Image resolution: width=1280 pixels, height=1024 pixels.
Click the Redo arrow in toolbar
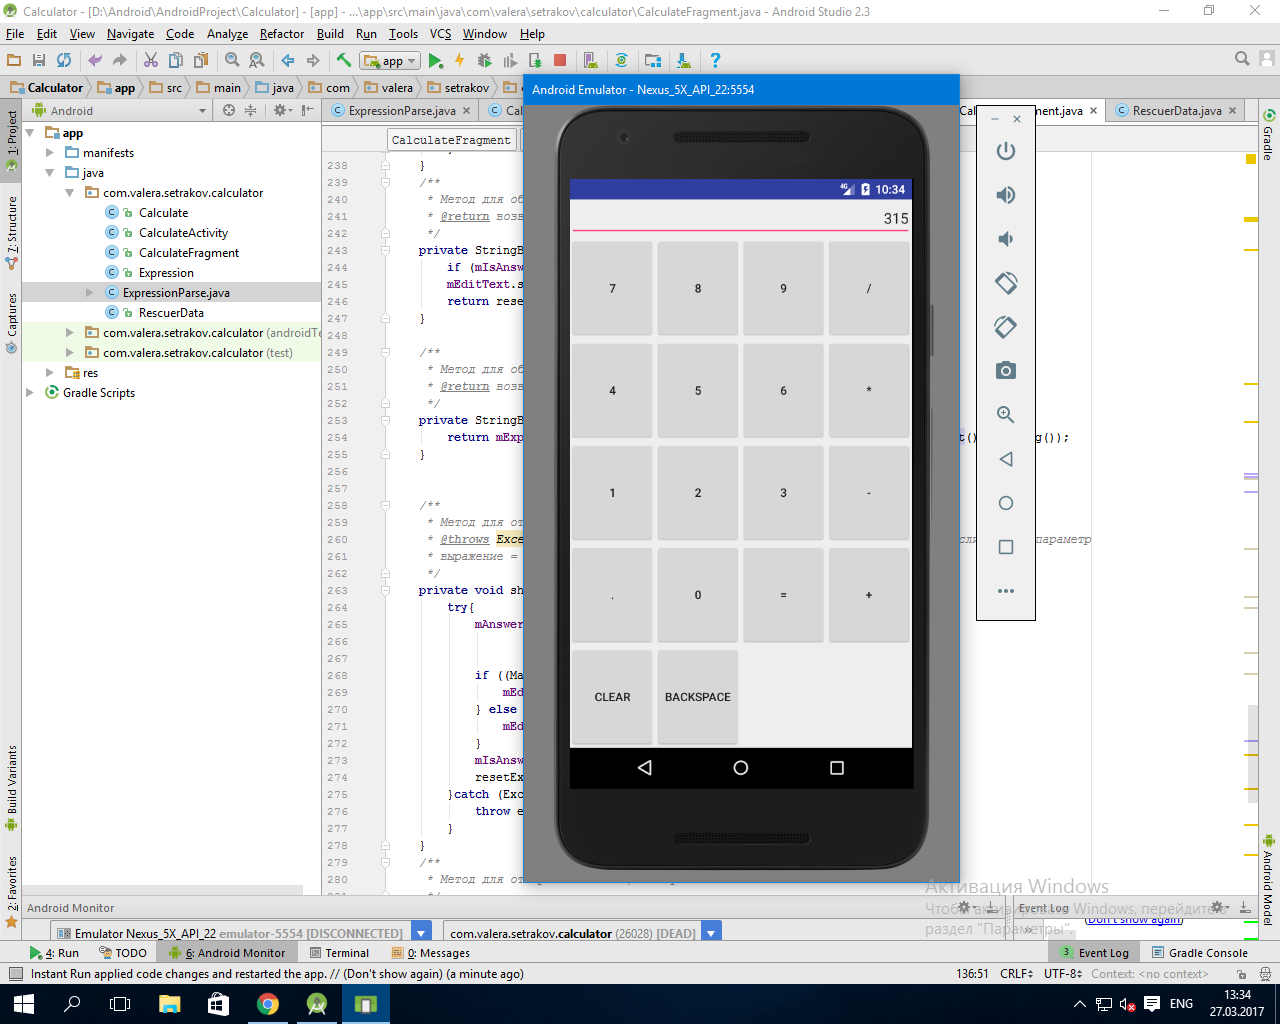pos(119,61)
